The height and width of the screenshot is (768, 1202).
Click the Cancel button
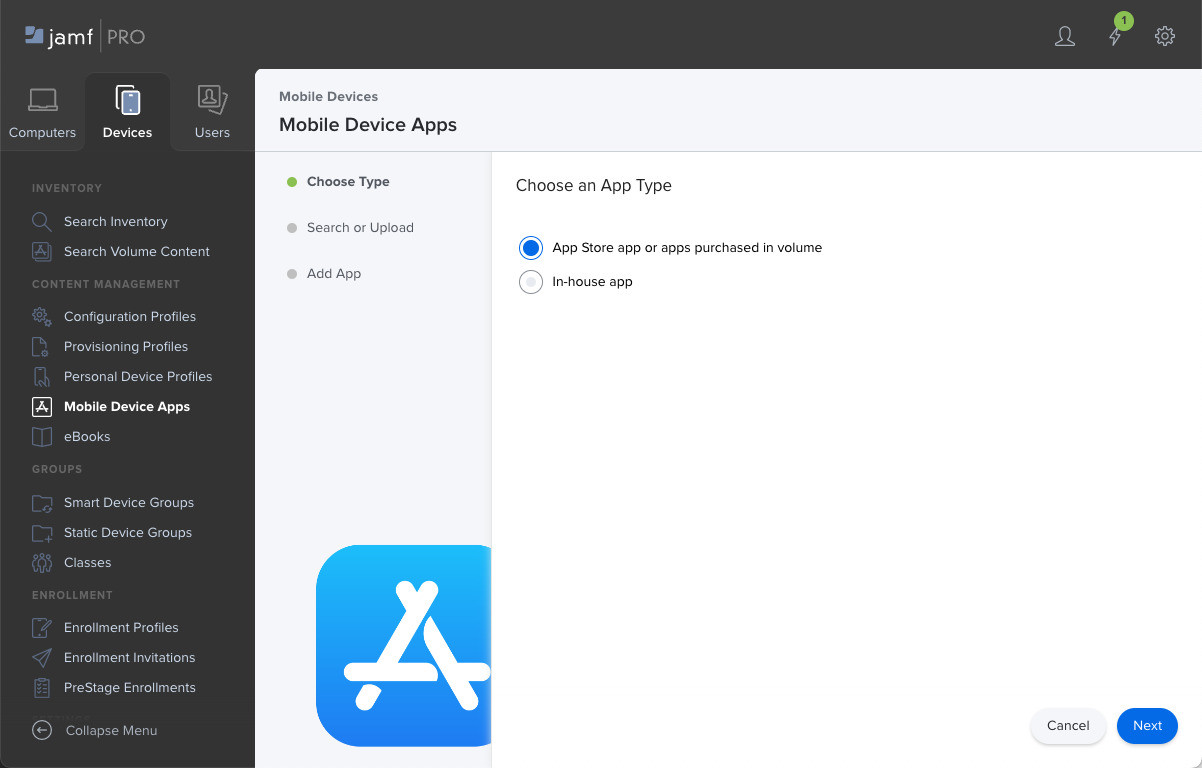tap(1067, 726)
